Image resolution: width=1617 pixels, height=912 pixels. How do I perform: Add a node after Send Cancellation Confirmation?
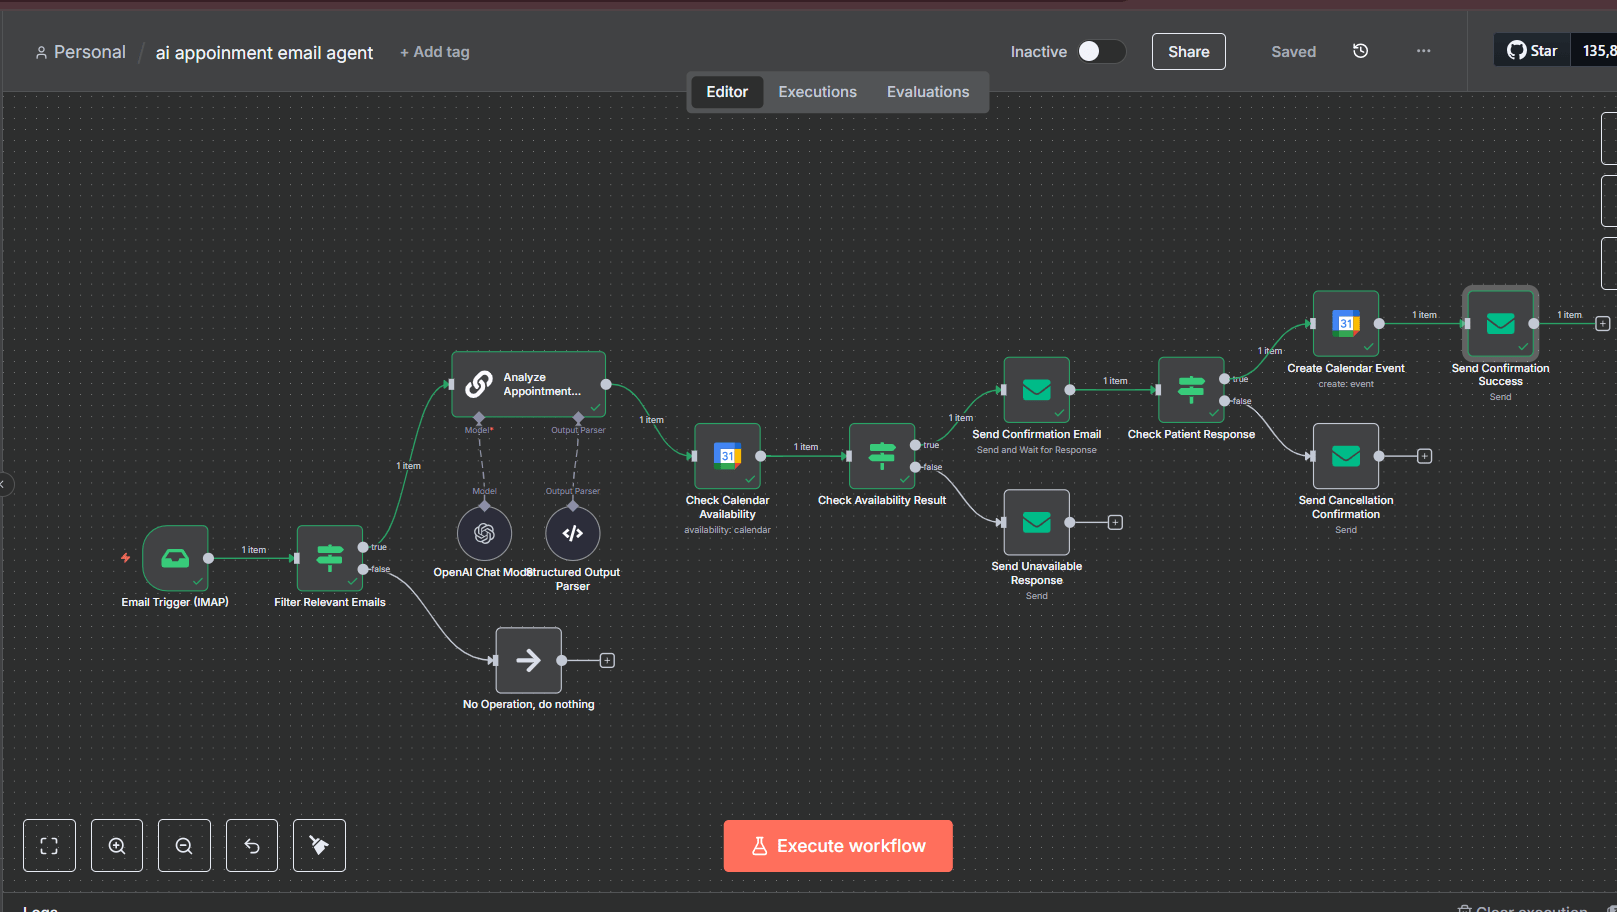[1425, 456]
